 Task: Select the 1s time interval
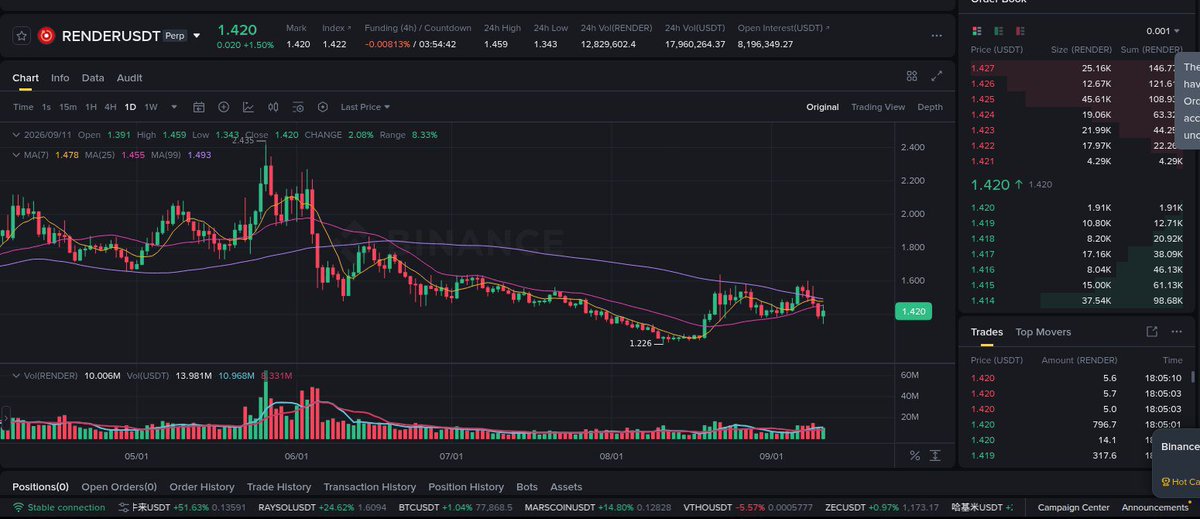click(46, 107)
